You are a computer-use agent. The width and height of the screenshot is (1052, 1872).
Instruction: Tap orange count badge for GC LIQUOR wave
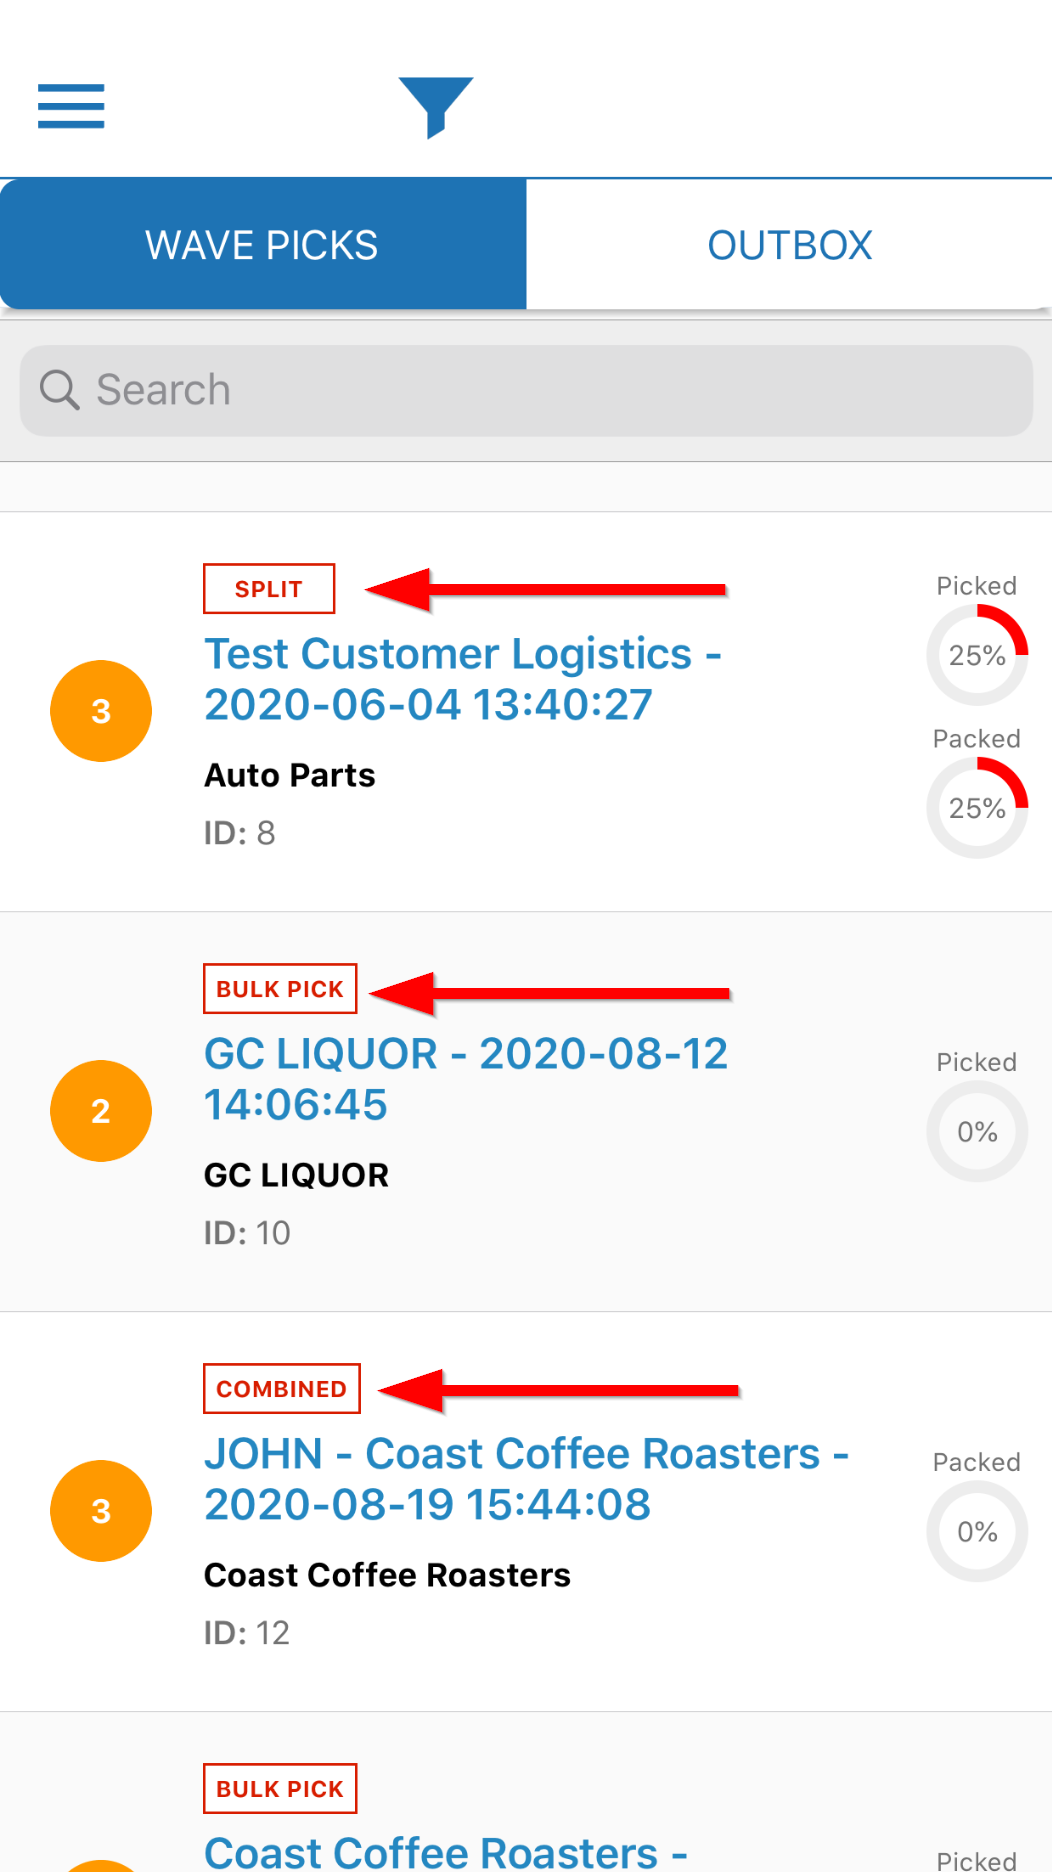(x=101, y=1111)
